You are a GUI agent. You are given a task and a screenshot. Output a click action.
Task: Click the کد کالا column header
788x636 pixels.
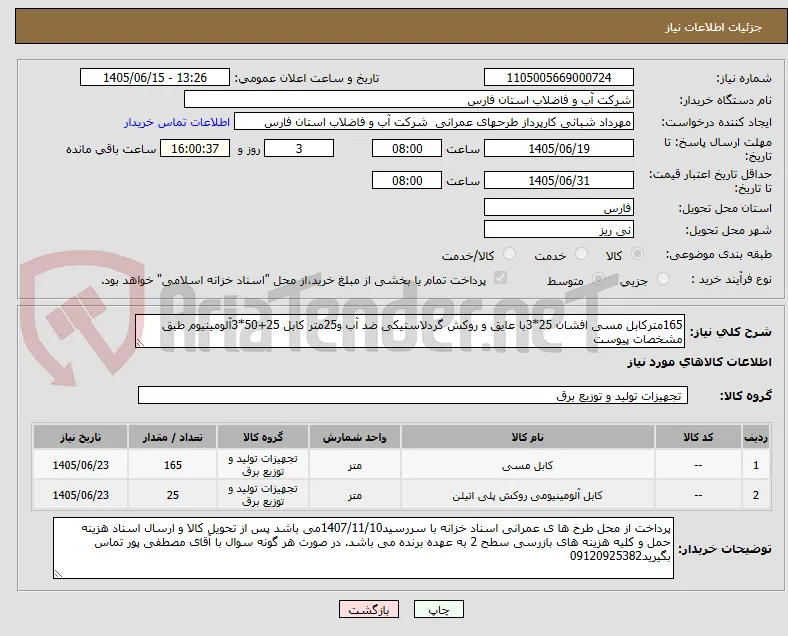[698, 437]
